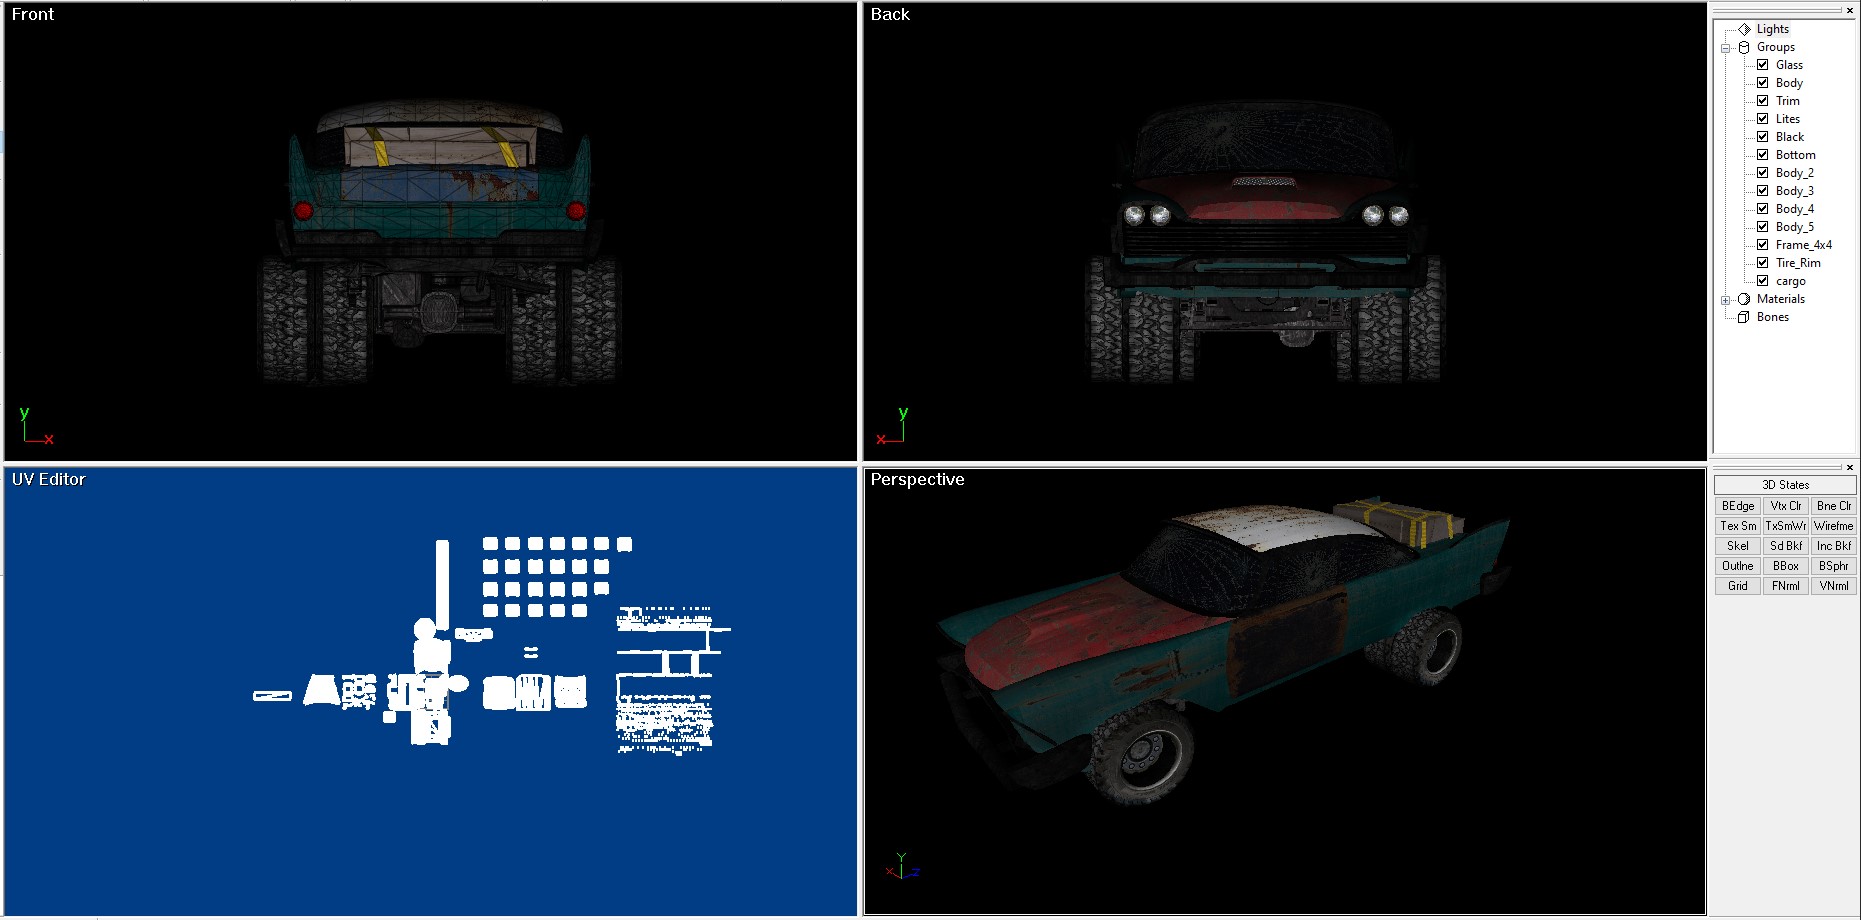Close the 3D States panel
The image size is (1861, 920).
click(x=1850, y=467)
